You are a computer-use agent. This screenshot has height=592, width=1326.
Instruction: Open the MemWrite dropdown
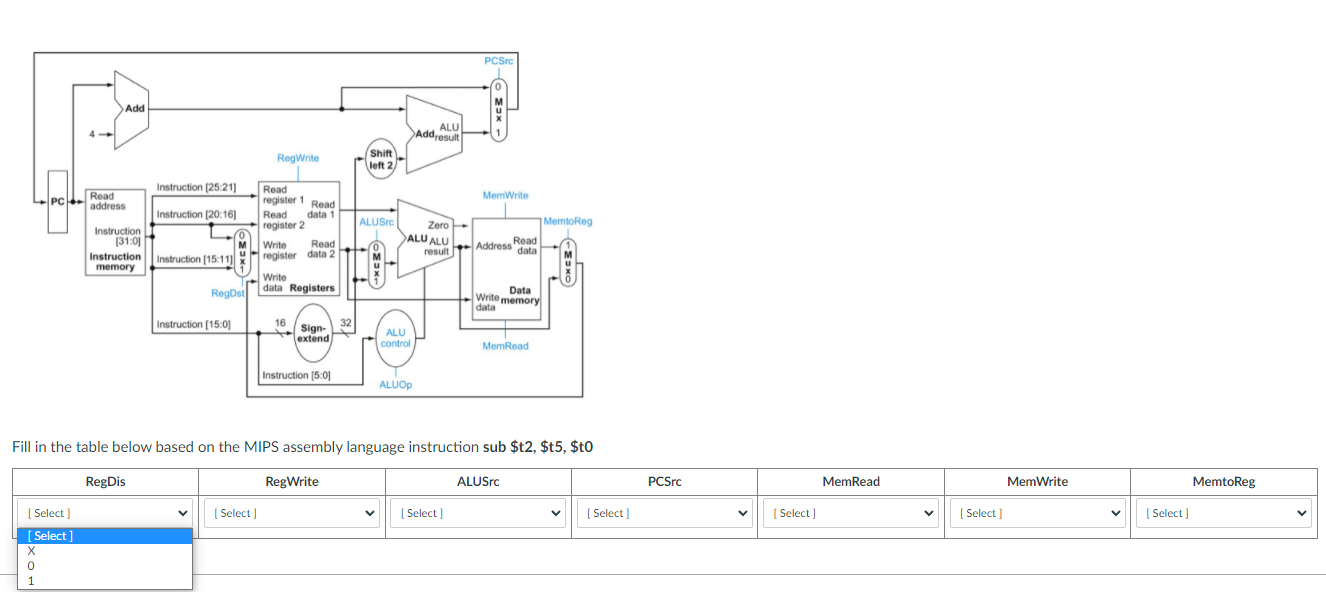click(1037, 512)
